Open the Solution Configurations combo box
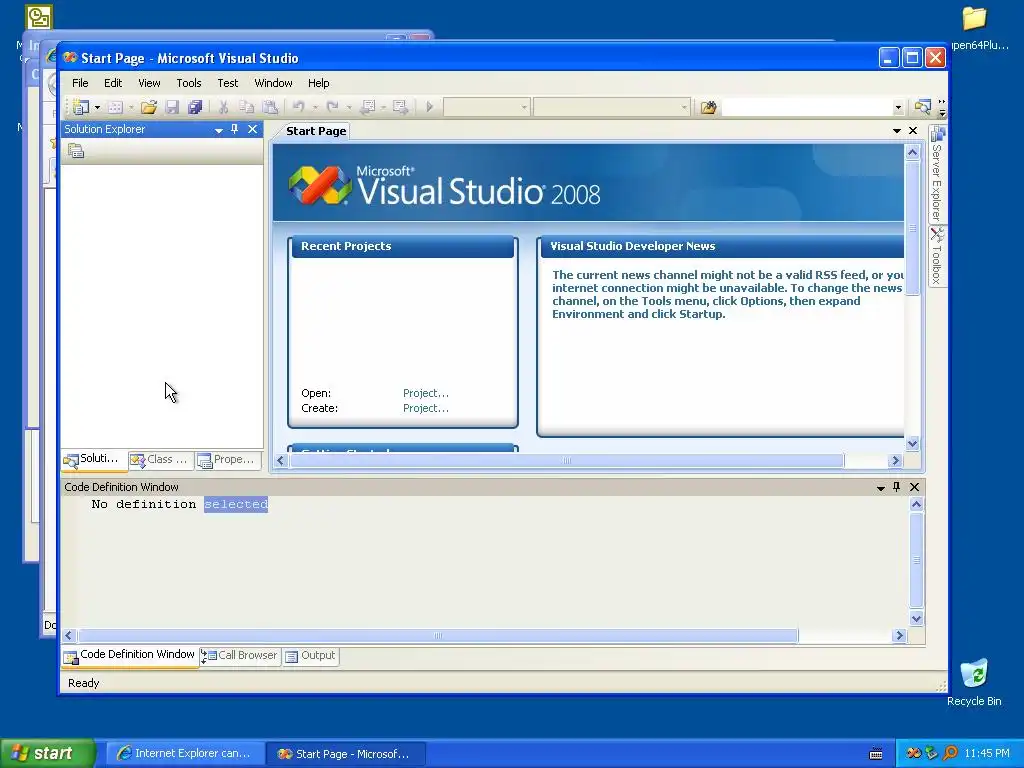Screen dimensions: 1024x768 tap(487, 106)
